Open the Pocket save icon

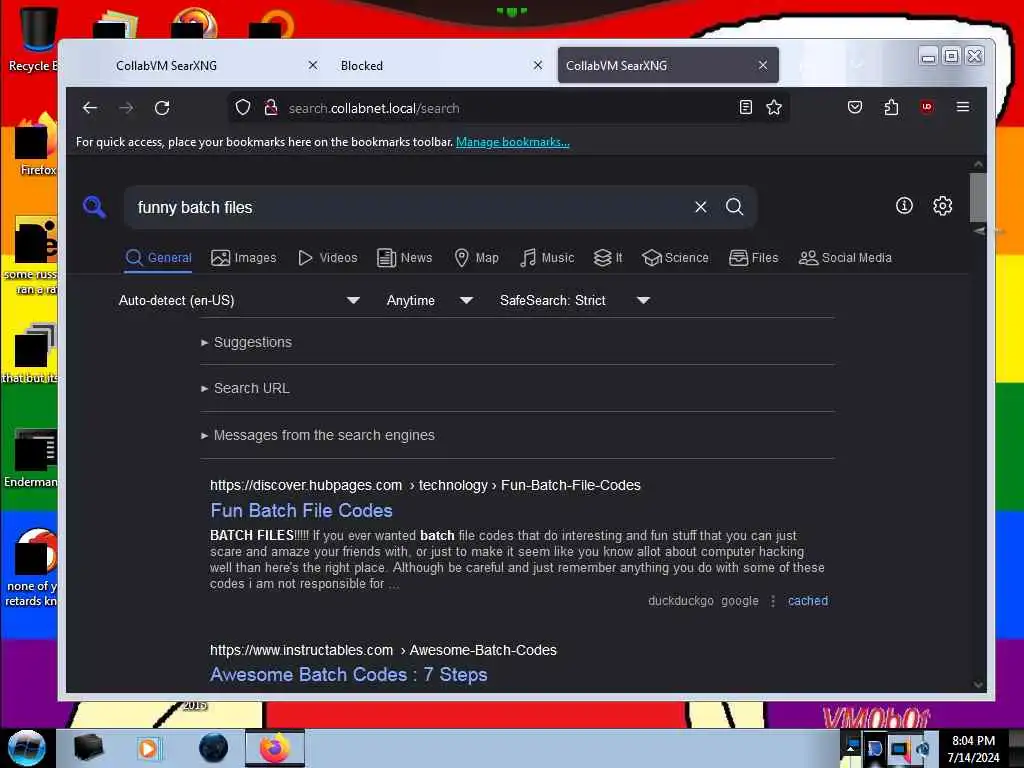pos(855,108)
